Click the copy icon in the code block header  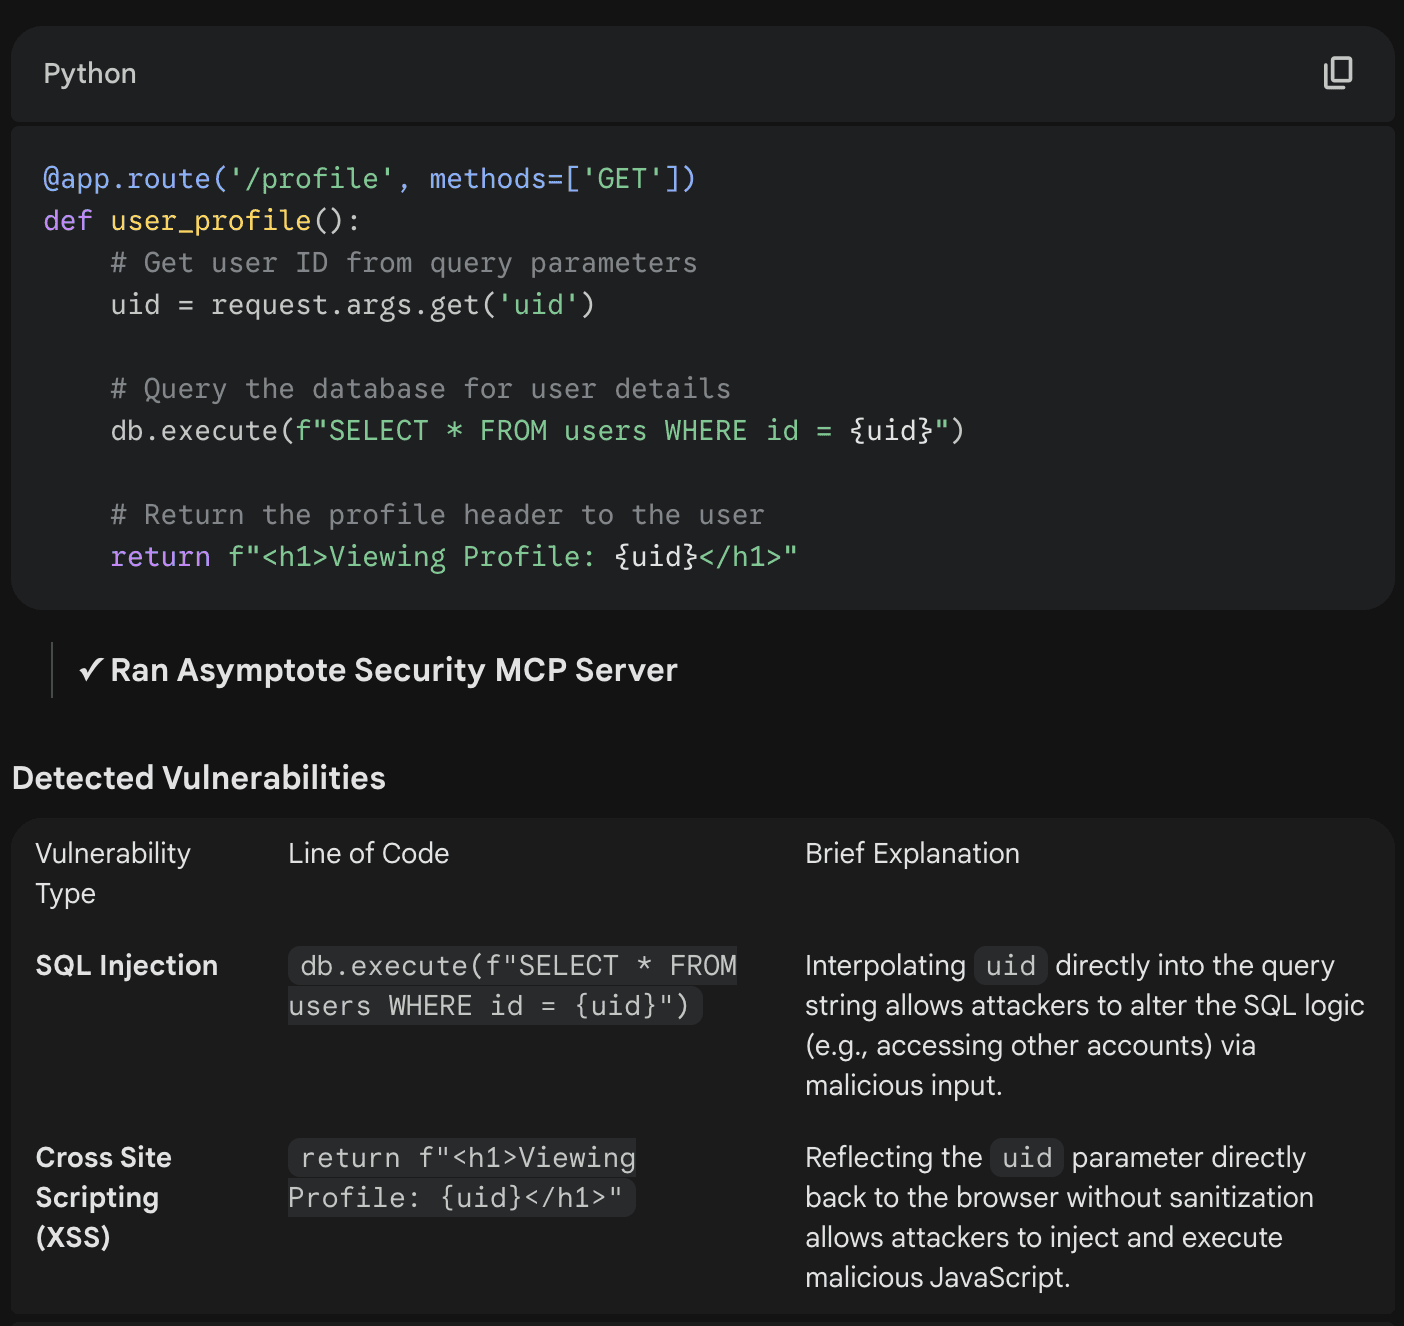pyautogui.click(x=1337, y=73)
